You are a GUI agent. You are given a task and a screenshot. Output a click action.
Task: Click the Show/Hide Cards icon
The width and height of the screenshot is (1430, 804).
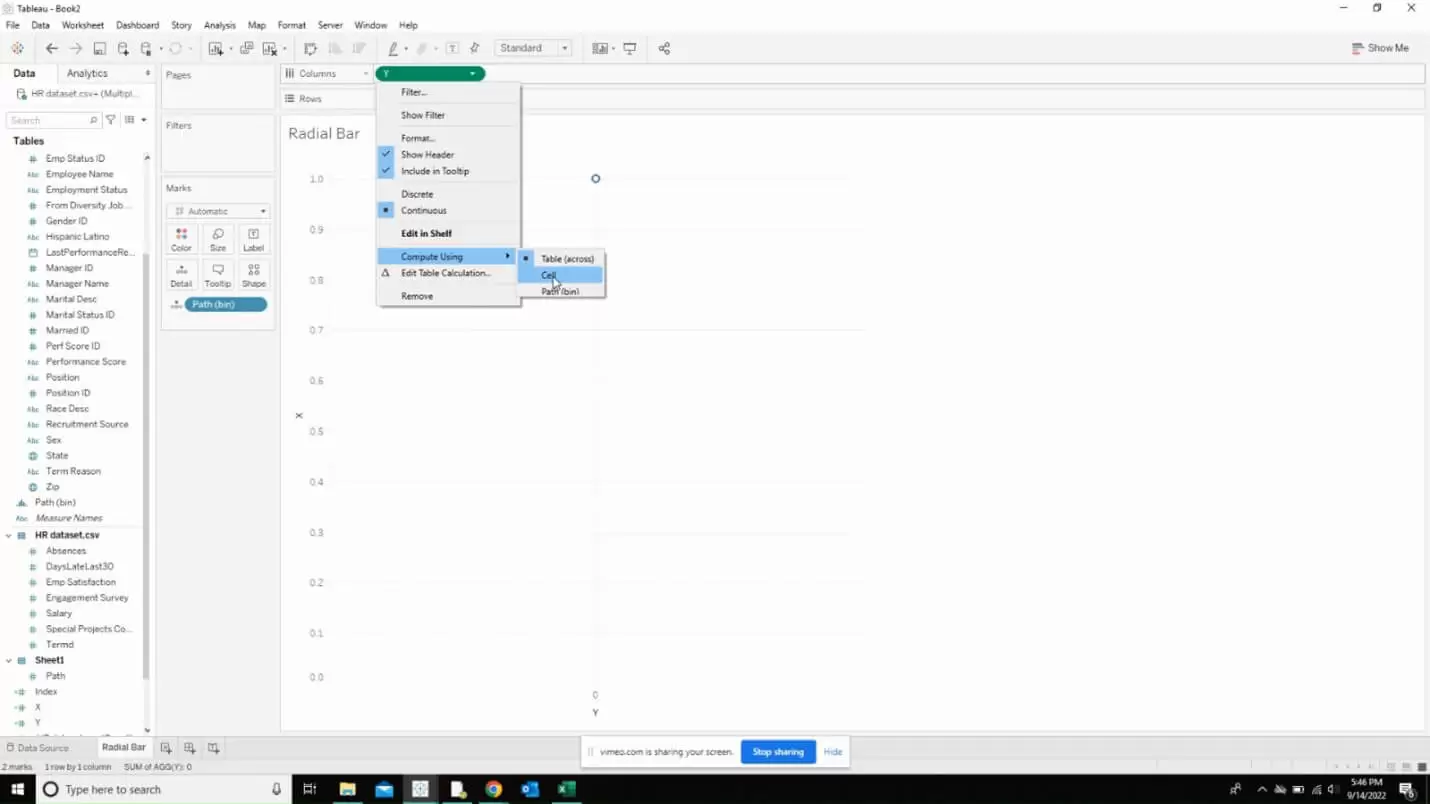pyautogui.click(x=599, y=48)
